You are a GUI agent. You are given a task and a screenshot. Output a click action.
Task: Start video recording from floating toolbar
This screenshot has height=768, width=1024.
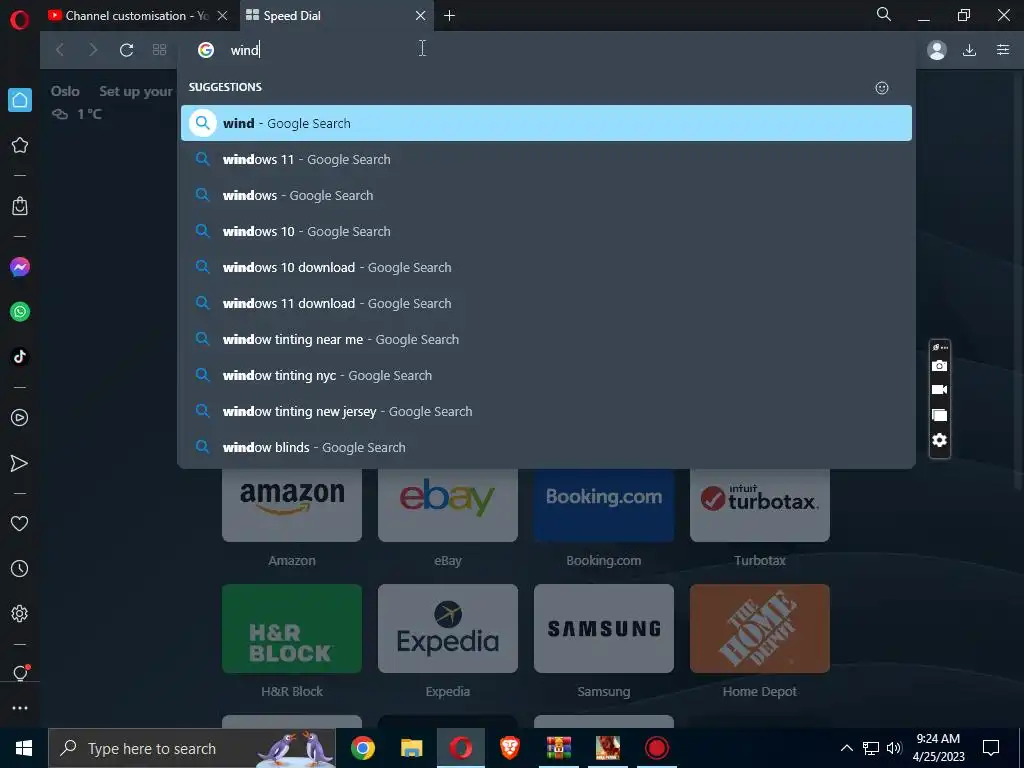click(x=939, y=390)
